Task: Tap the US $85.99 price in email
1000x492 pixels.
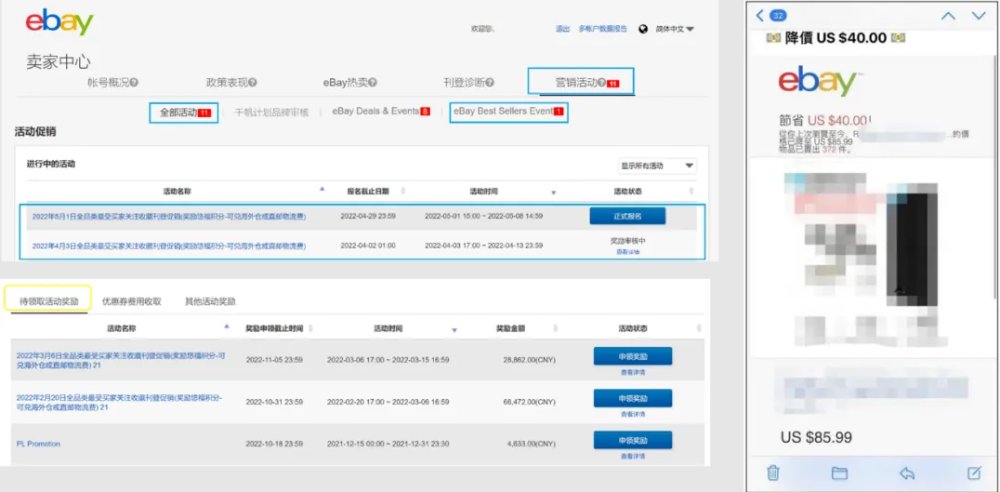Action: click(x=816, y=438)
